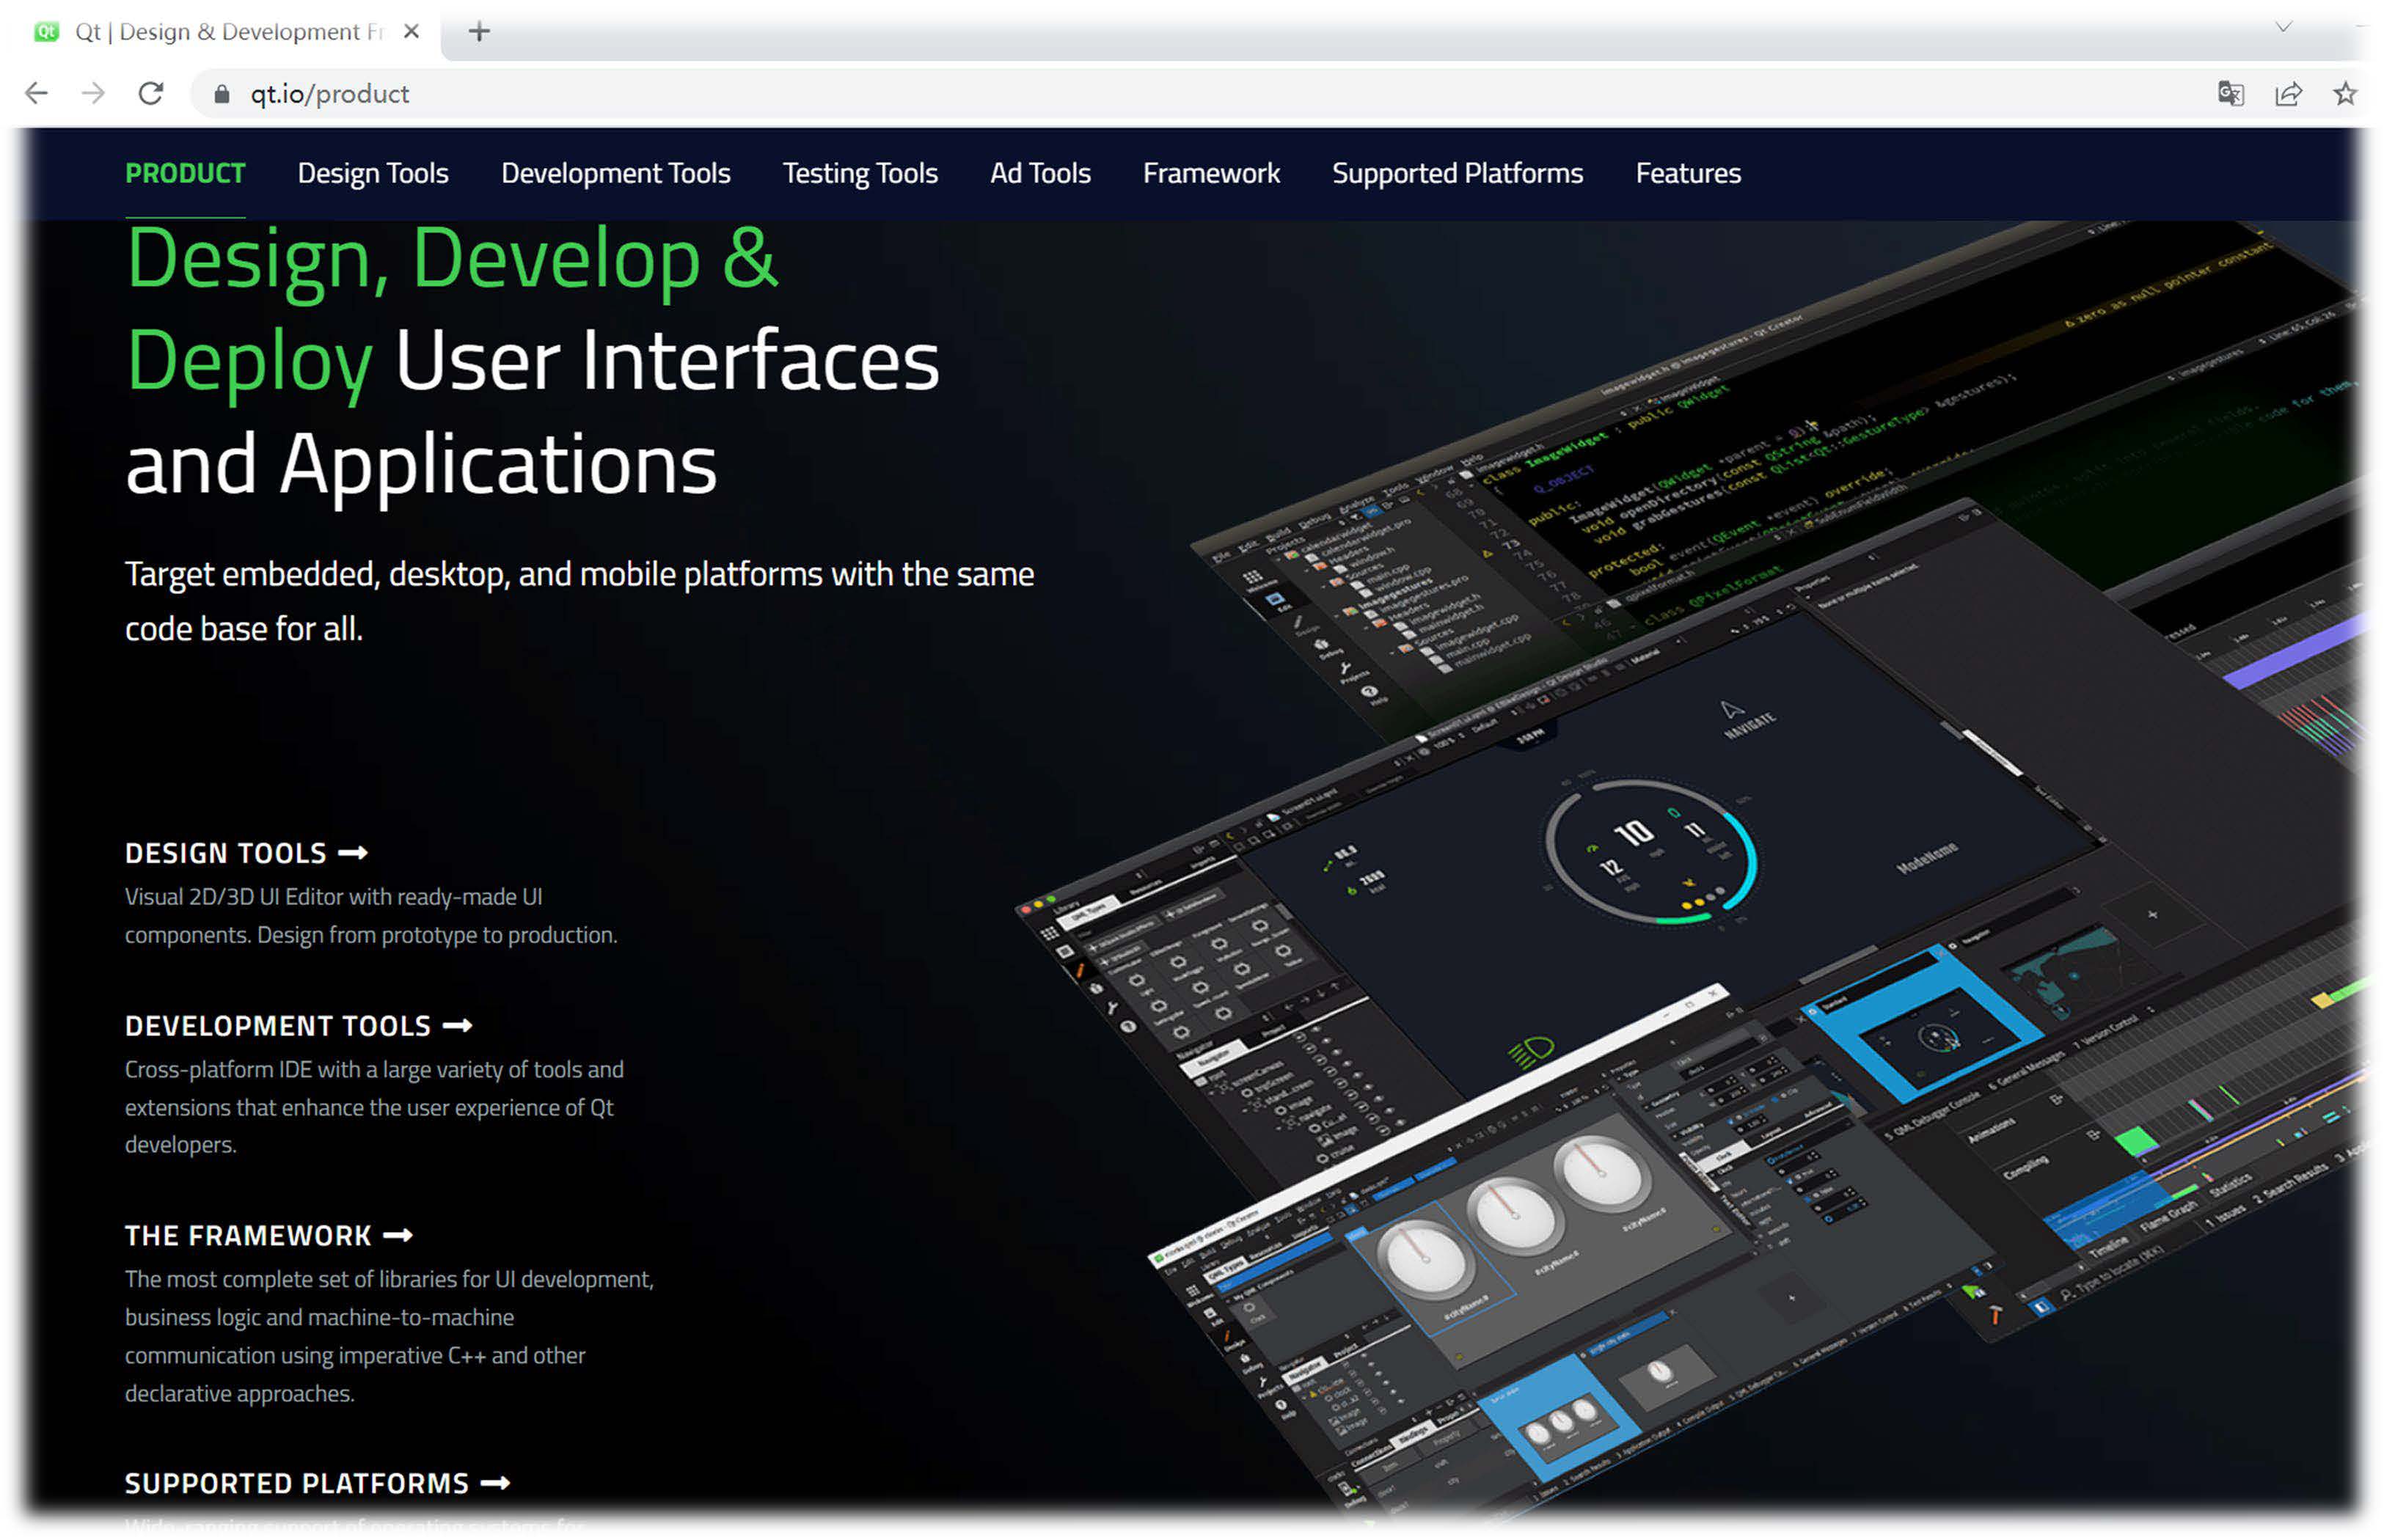Click the Testing Tools menu icon
This screenshot has width=2384, height=1540.
858,172
